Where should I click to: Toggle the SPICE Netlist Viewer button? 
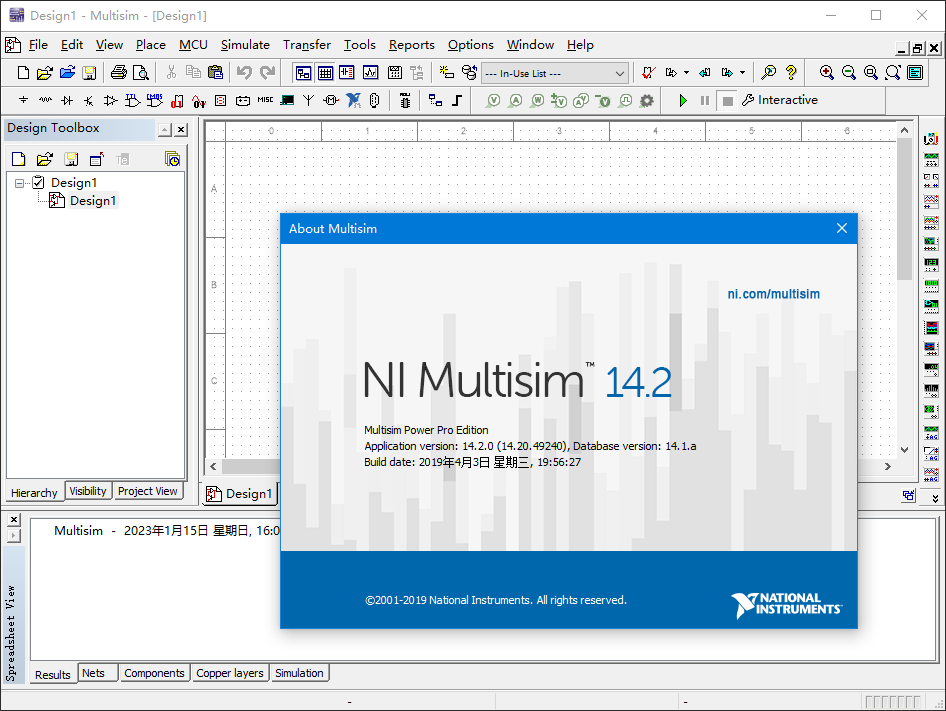(x=347, y=73)
